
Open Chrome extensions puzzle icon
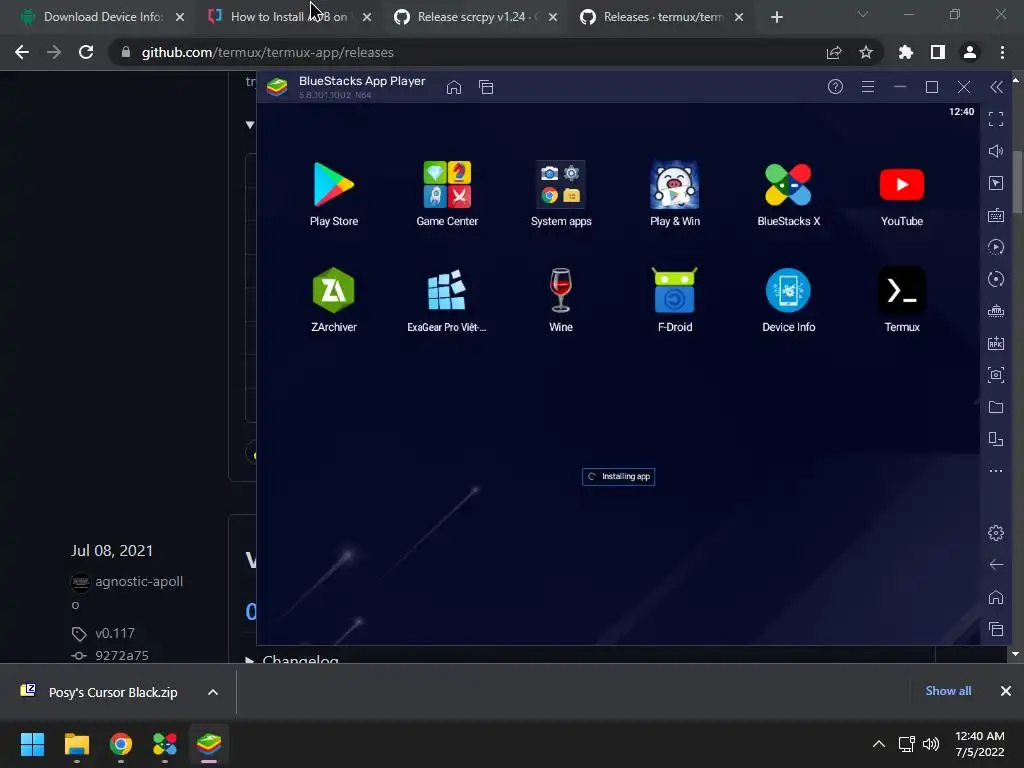coord(906,52)
